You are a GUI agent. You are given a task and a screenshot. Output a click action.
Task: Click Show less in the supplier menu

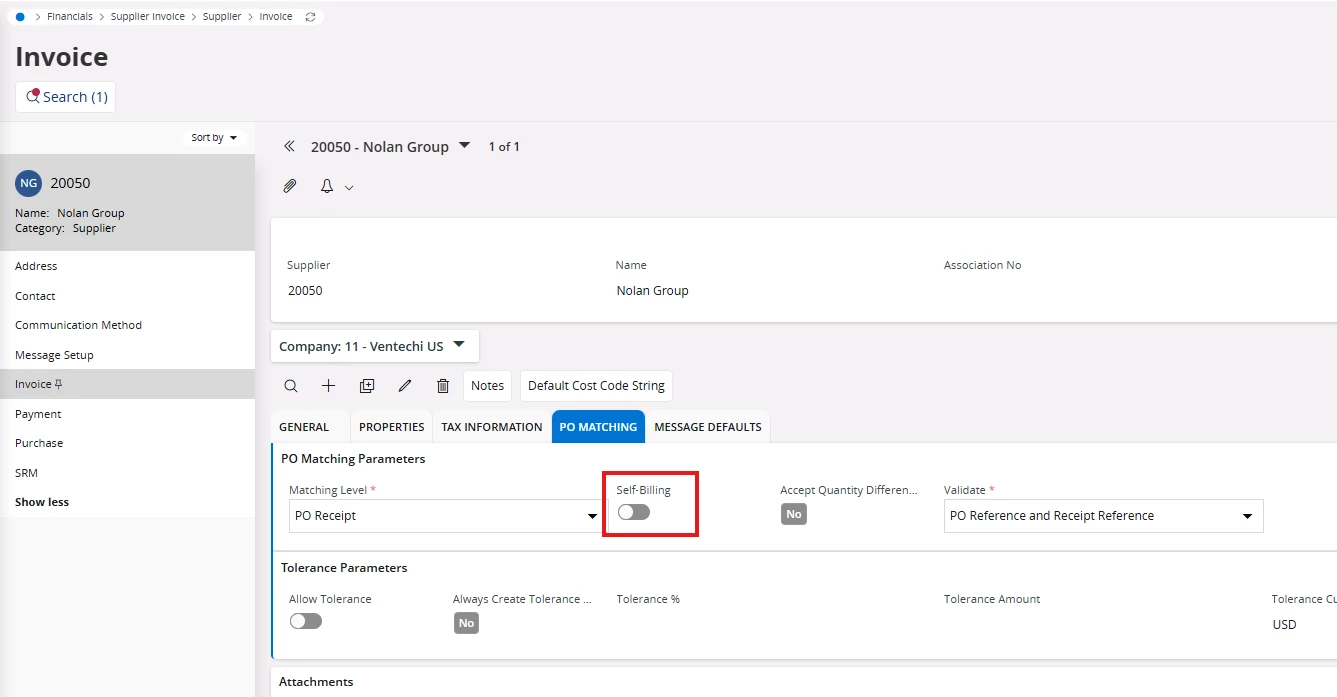coord(42,502)
